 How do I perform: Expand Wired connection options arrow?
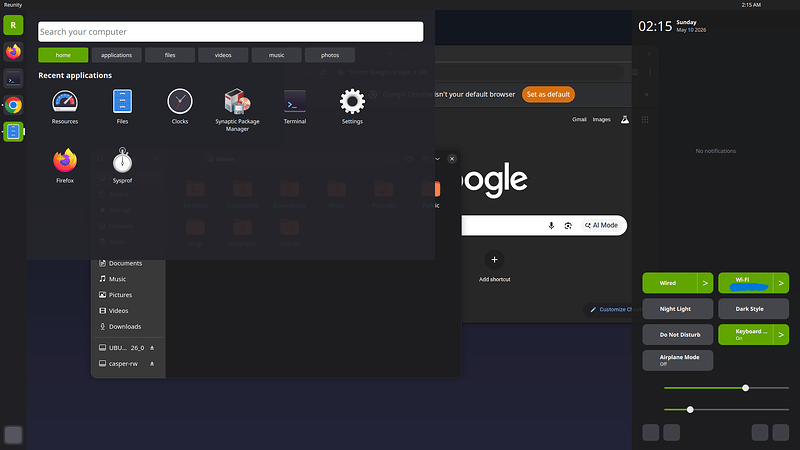click(705, 283)
